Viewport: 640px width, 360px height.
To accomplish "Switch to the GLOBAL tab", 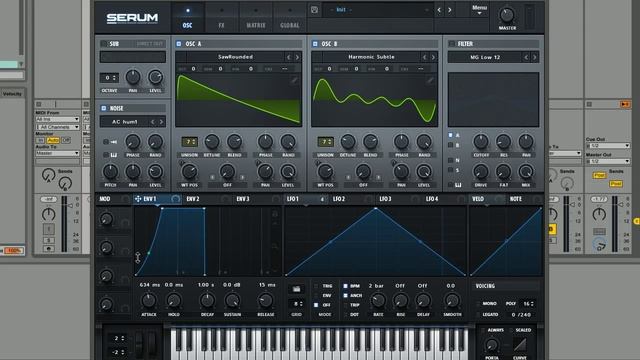I will click(x=290, y=18).
